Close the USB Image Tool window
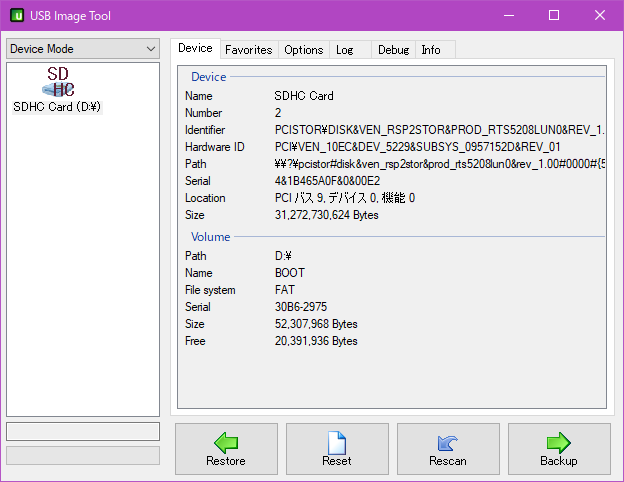This screenshot has height=482, width=624. (600, 16)
